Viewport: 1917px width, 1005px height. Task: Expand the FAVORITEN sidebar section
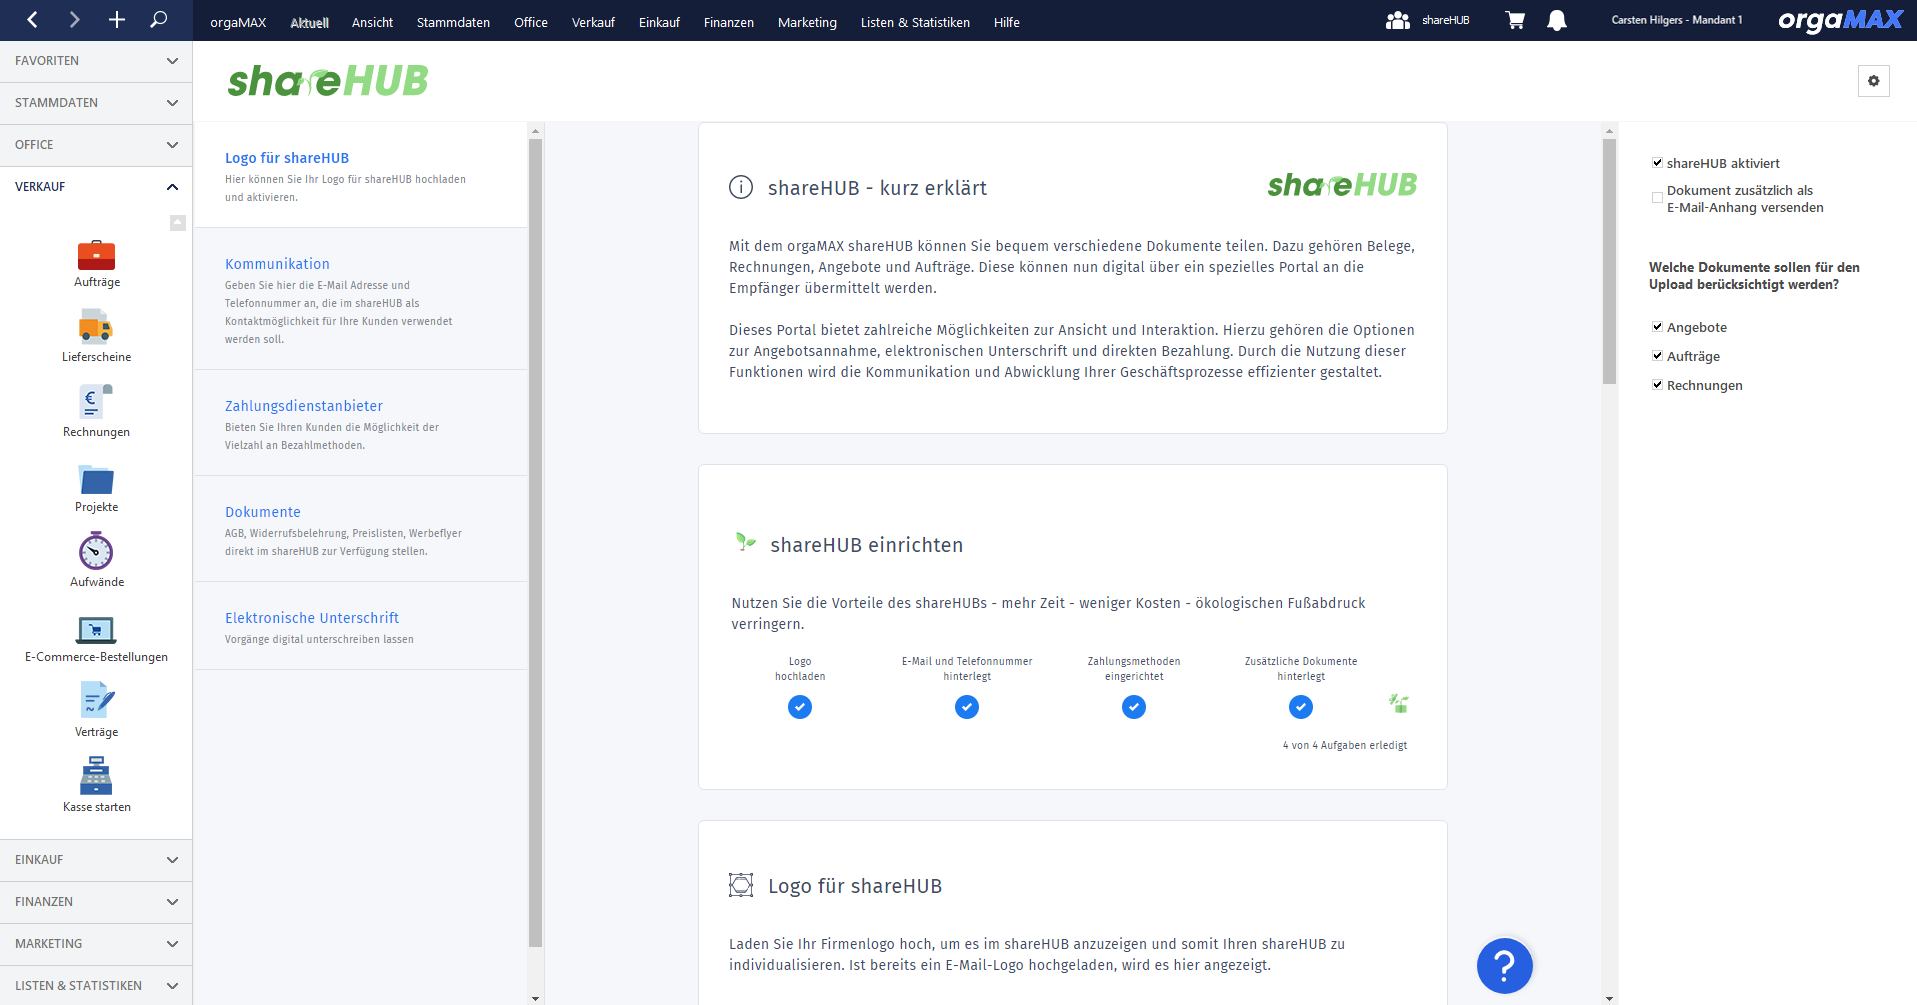[x=96, y=61]
